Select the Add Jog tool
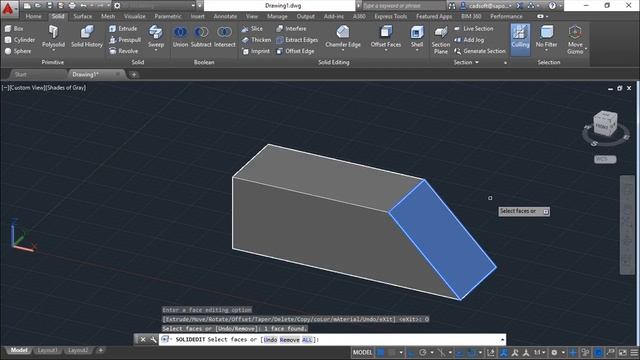The width and height of the screenshot is (640, 360). tap(469, 40)
